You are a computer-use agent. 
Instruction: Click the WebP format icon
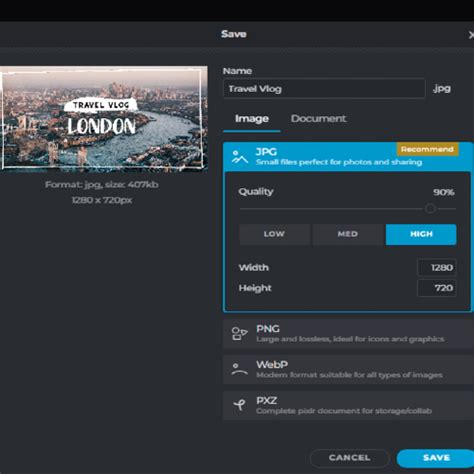tap(240, 370)
